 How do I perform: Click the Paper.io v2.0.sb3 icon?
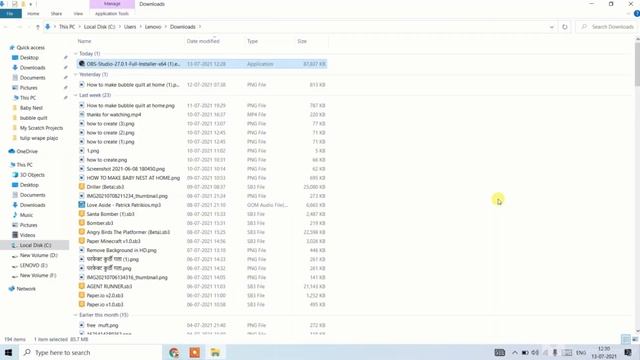pyautogui.click(x=82, y=296)
